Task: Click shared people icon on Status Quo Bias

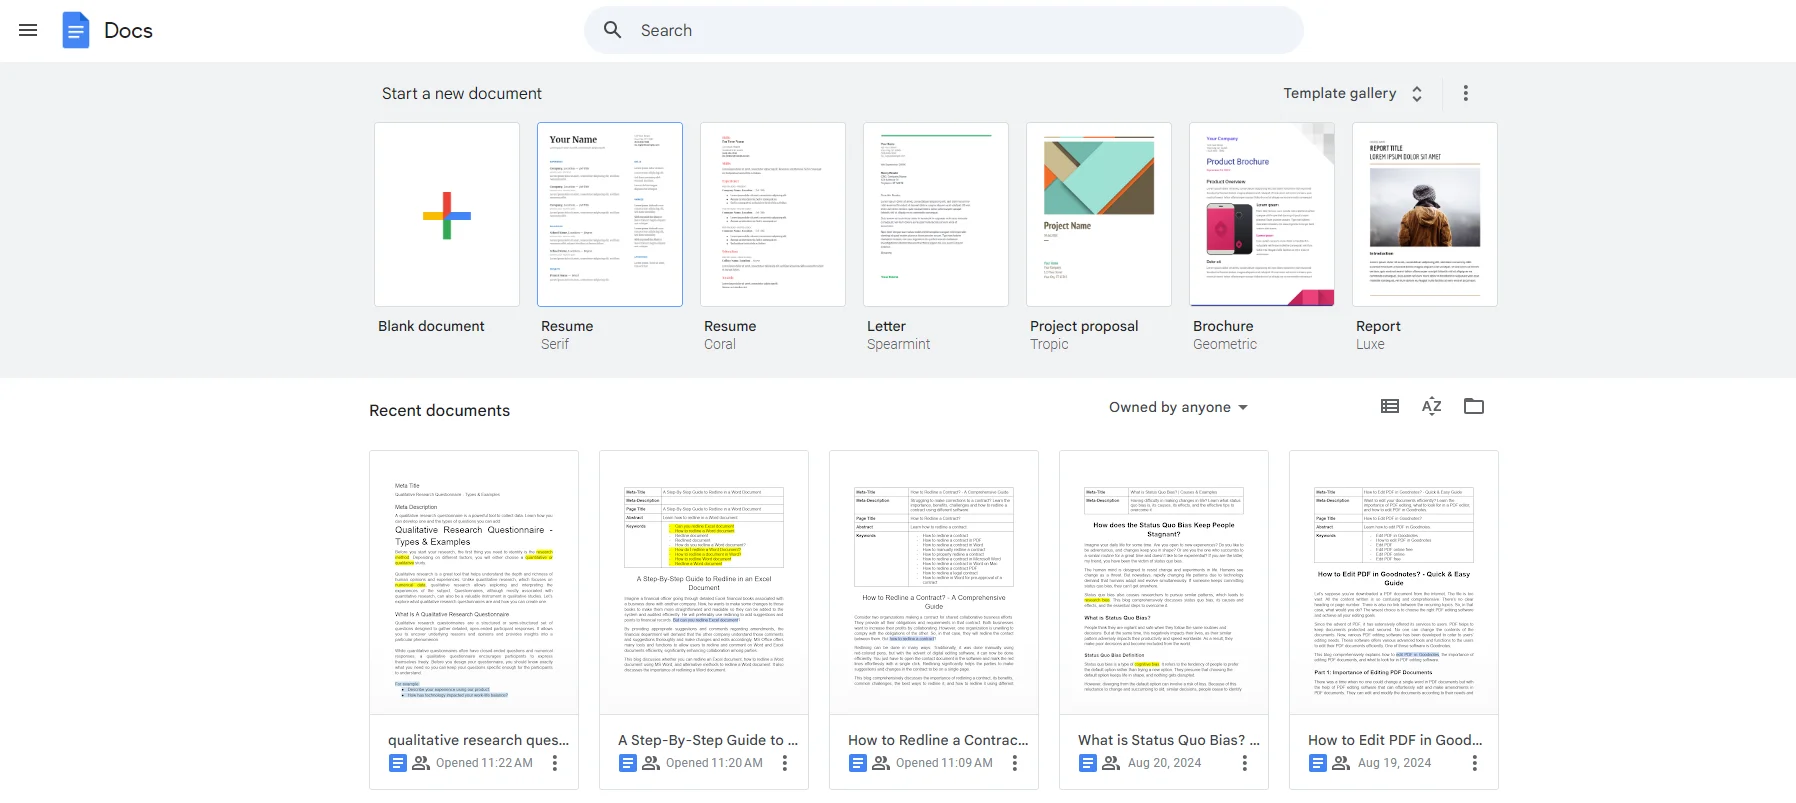Action: click(1111, 763)
